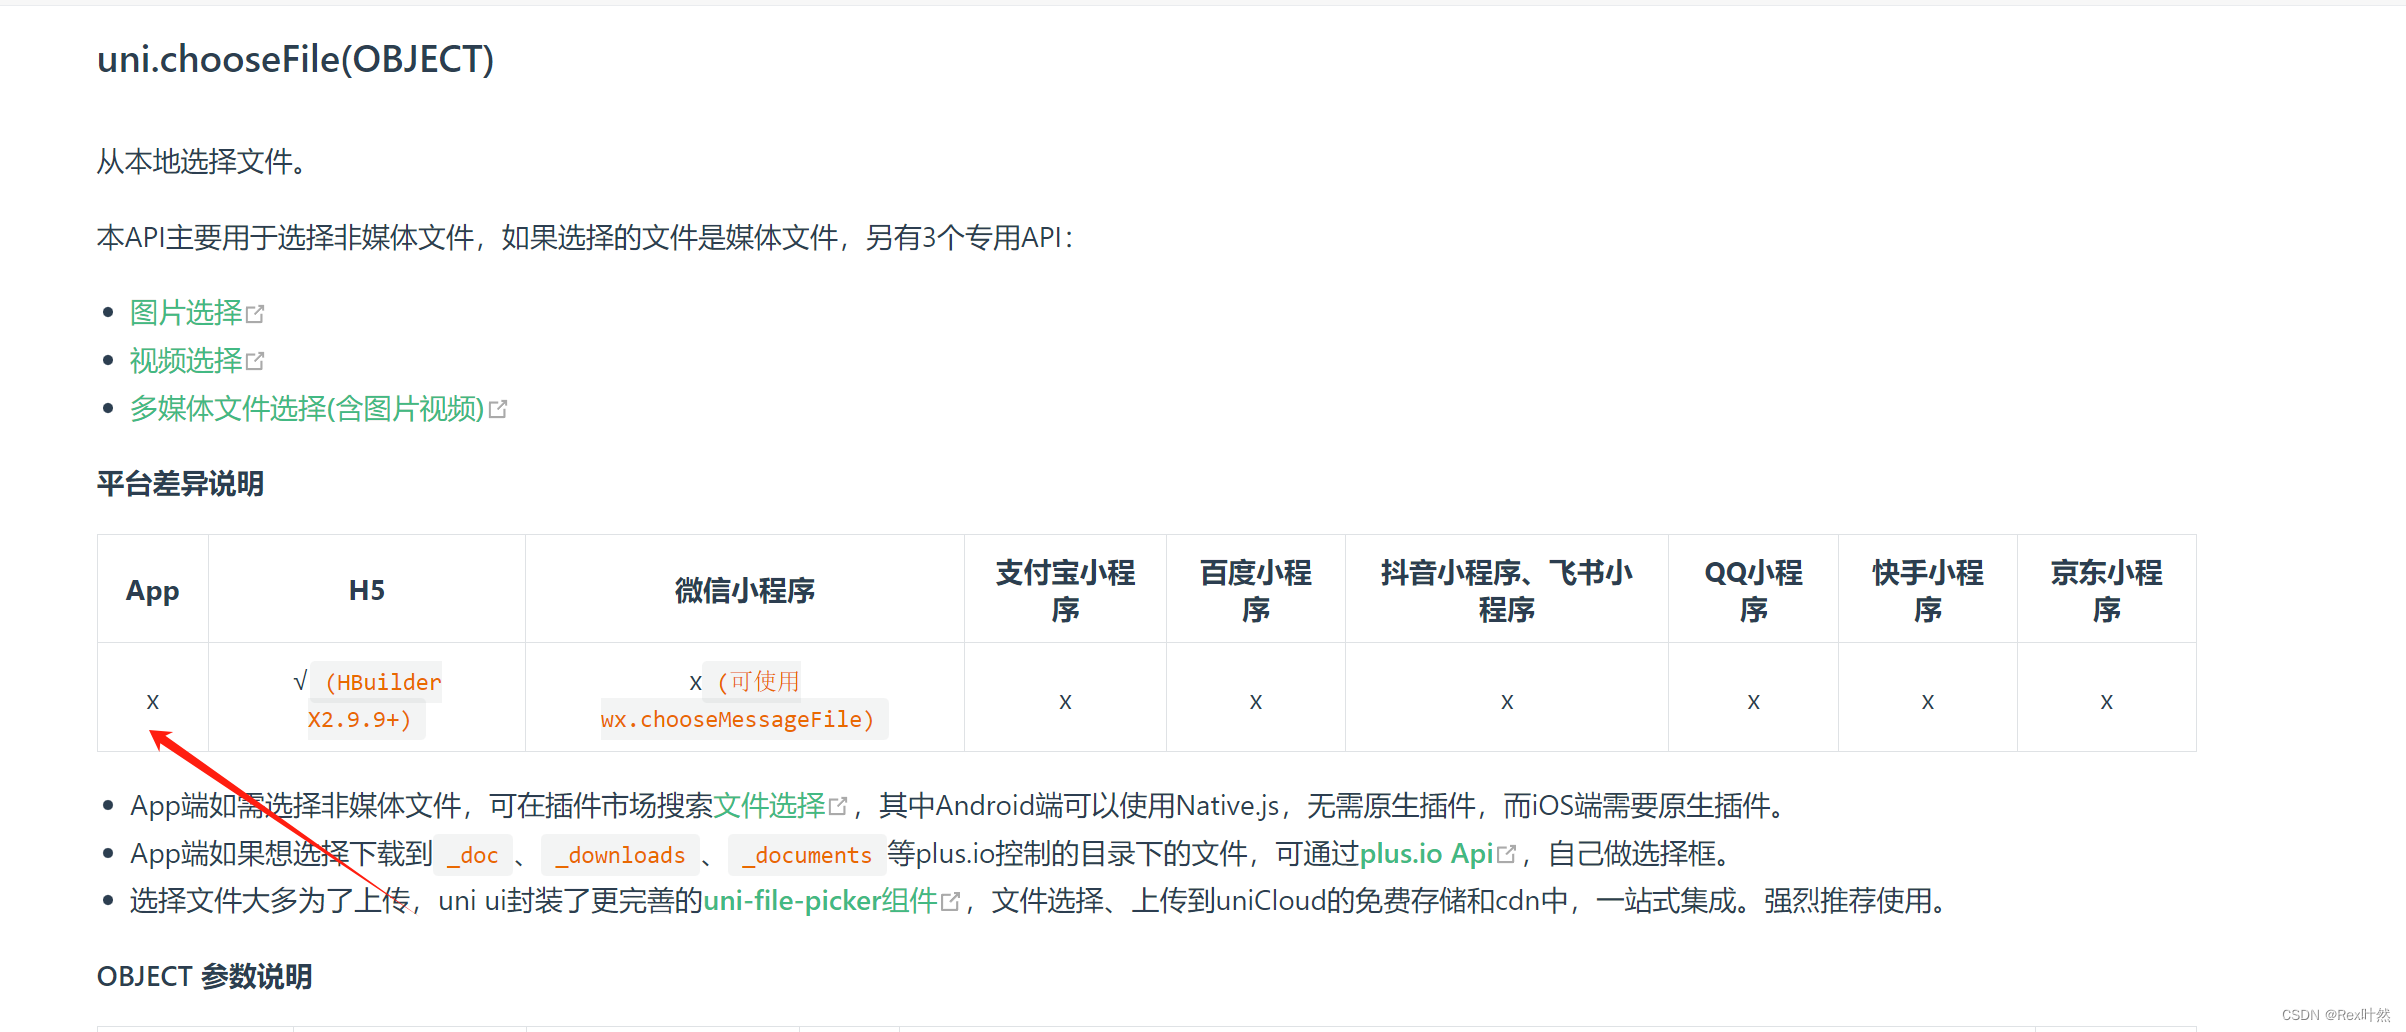Click the QQ小程序 column header
Image resolution: width=2406 pixels, height=1032 pixels.
(x=1753, y=590)
